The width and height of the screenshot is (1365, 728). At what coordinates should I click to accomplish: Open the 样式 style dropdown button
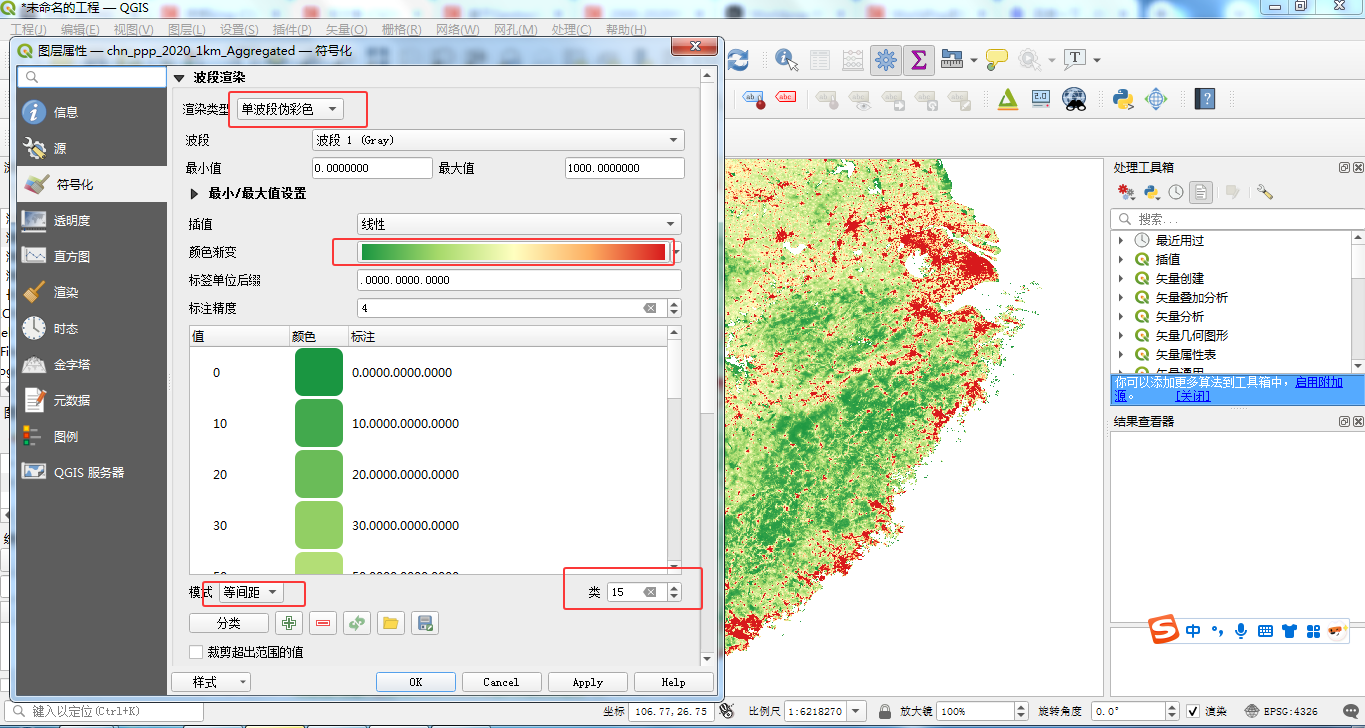(x=210, y=682)
